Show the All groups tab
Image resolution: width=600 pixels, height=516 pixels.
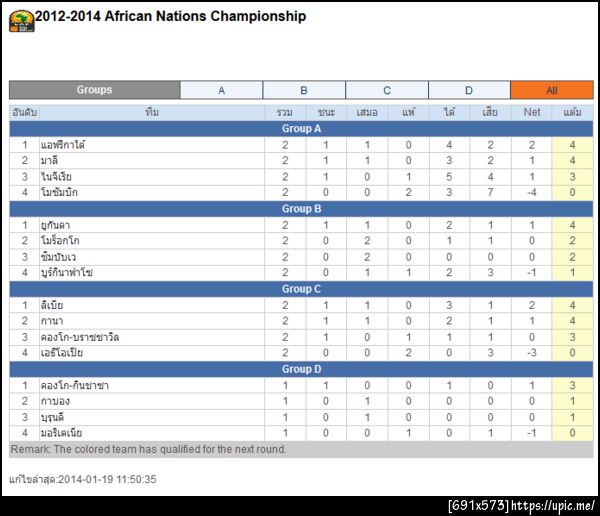[x=551, y=90]
